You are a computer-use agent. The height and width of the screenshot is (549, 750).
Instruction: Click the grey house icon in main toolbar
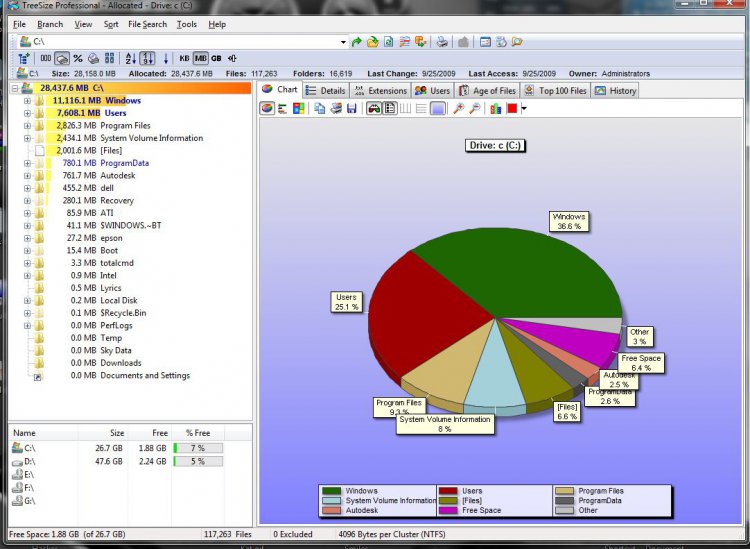pos(463,42)
